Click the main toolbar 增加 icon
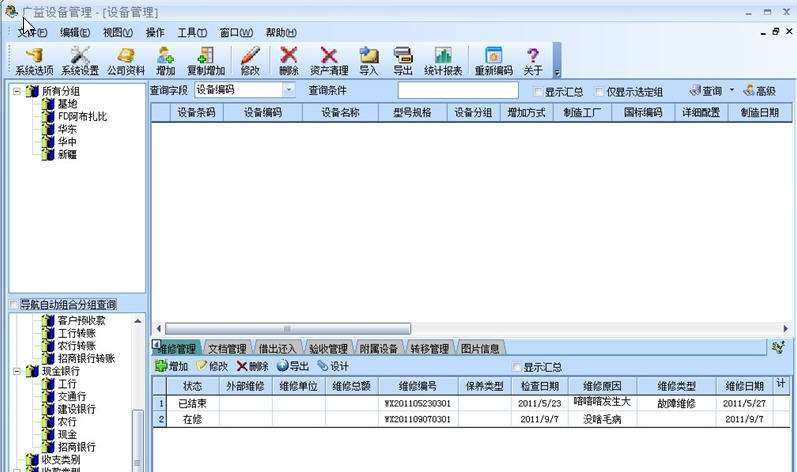The width and height of the screenshot is (797, 472). [x=166, y=61]
